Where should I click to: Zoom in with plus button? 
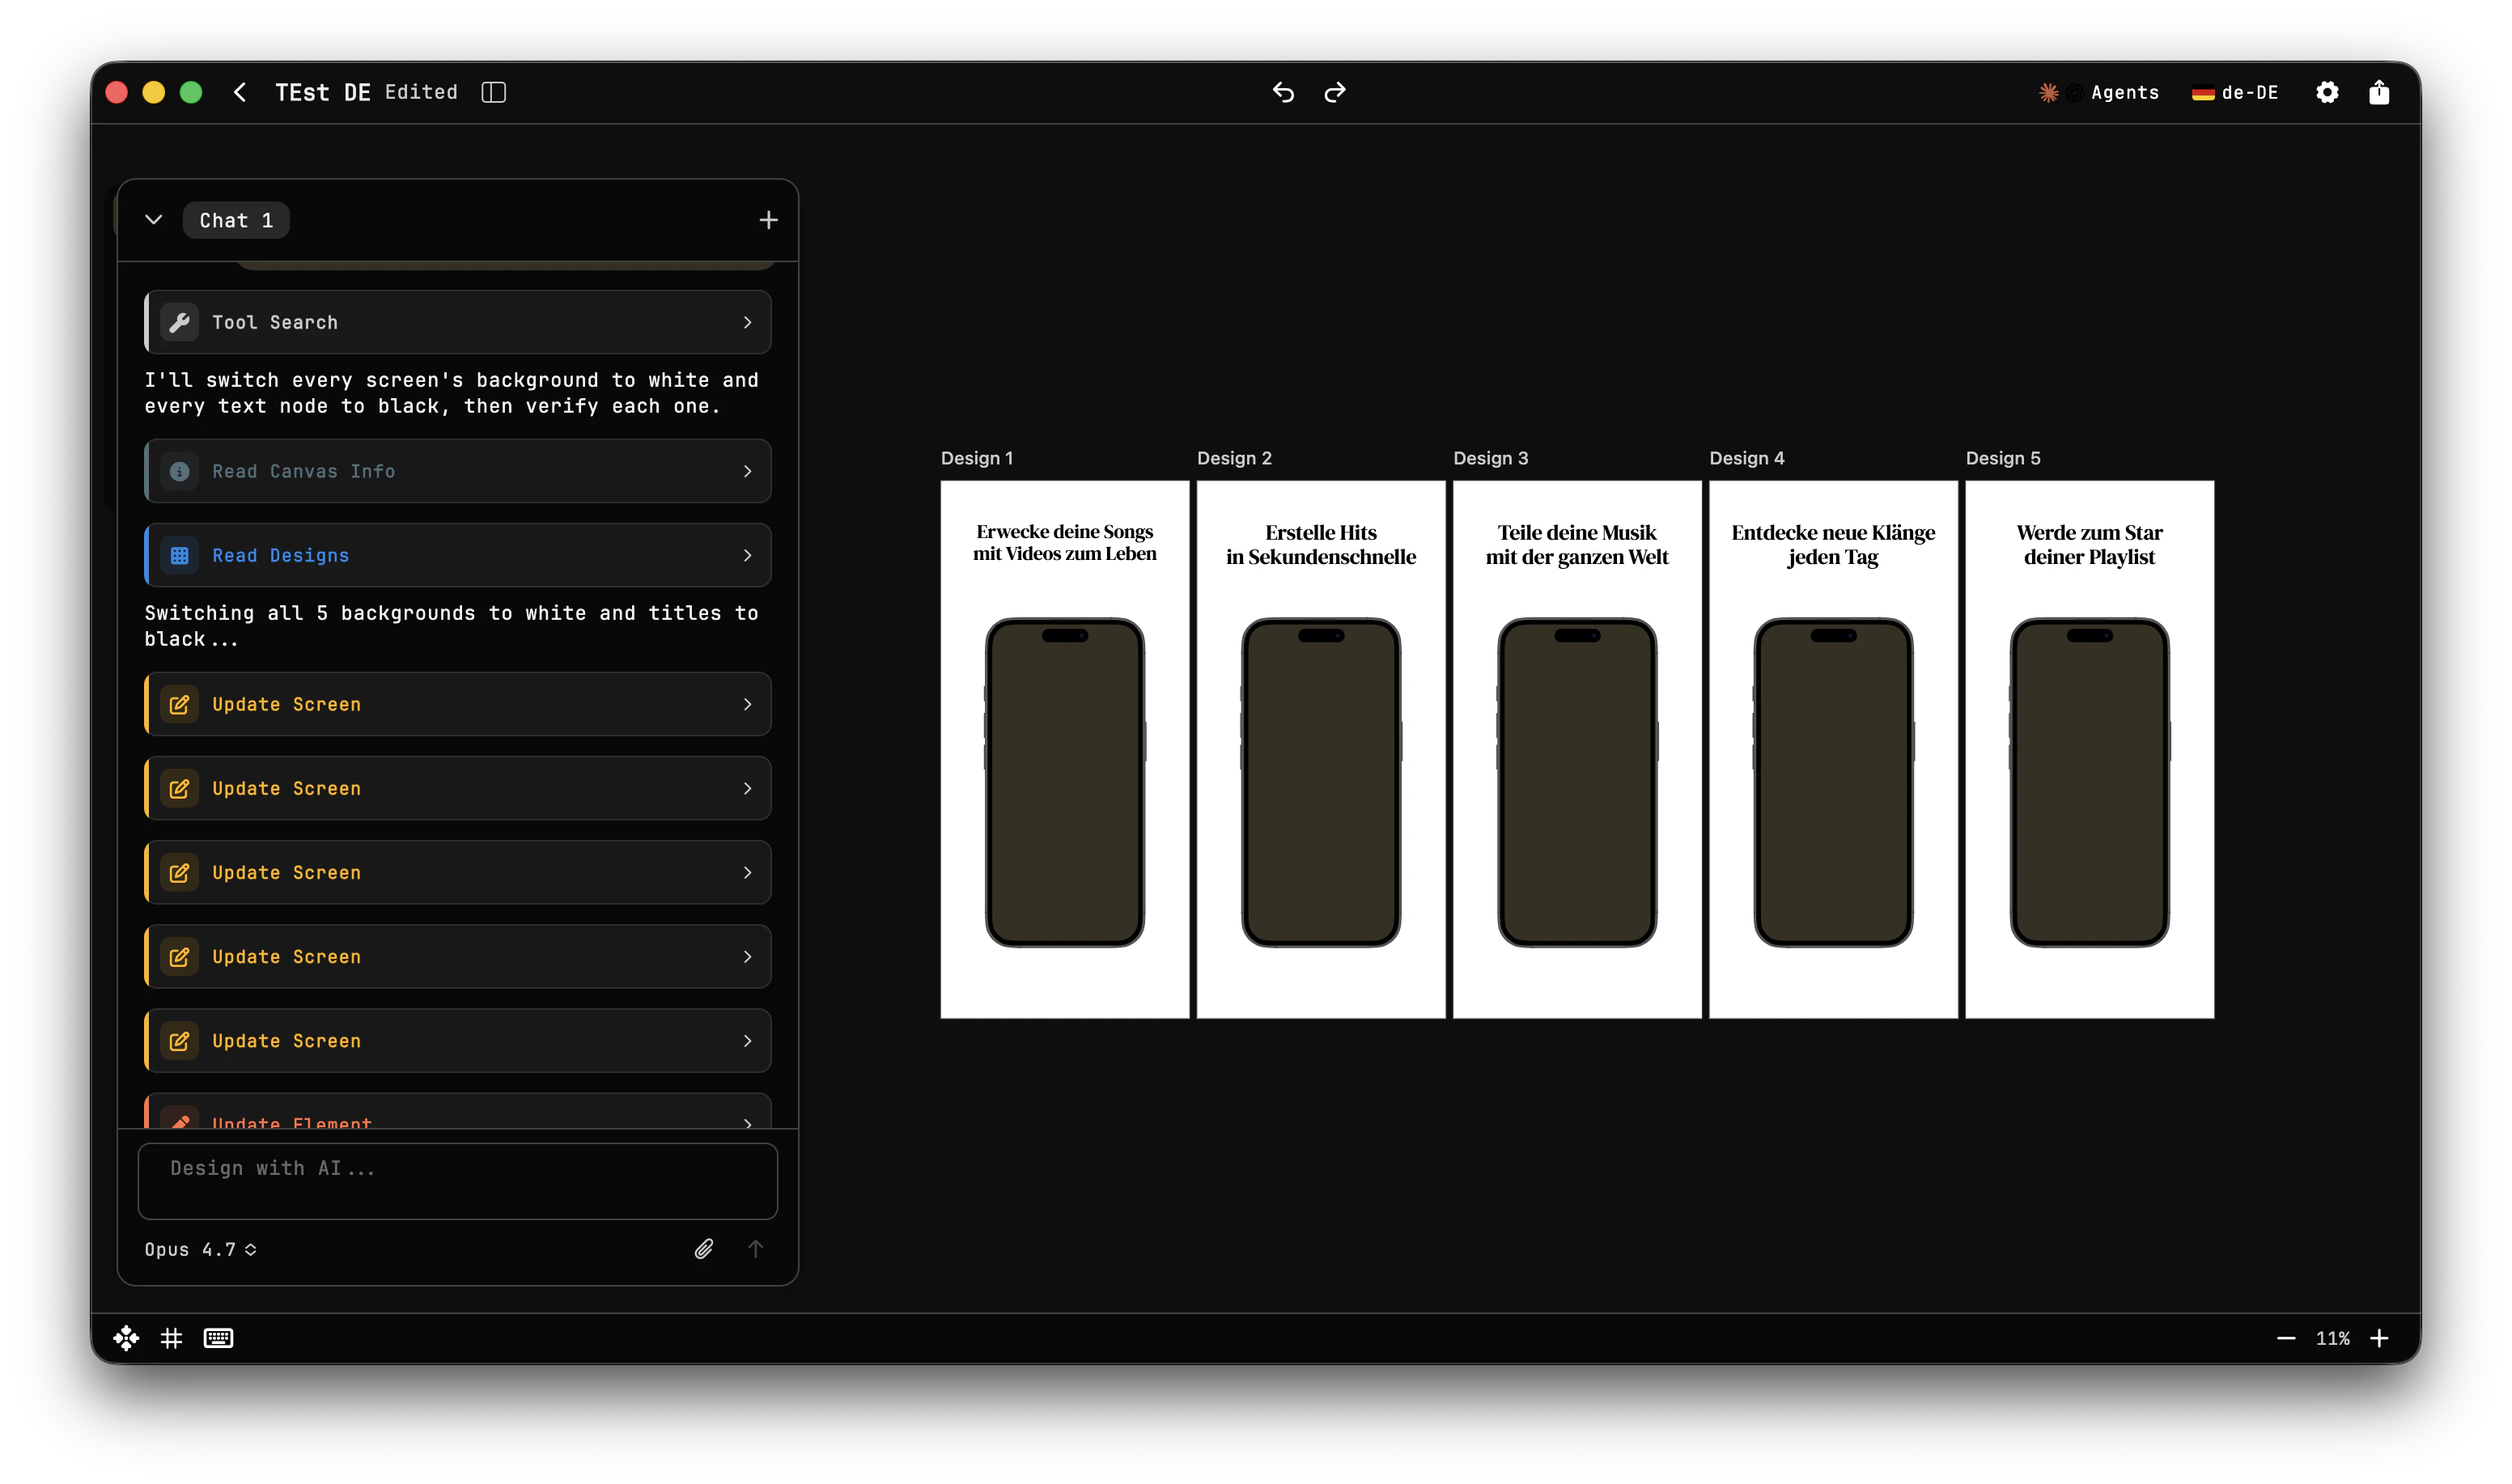tap(2379, 1337)
